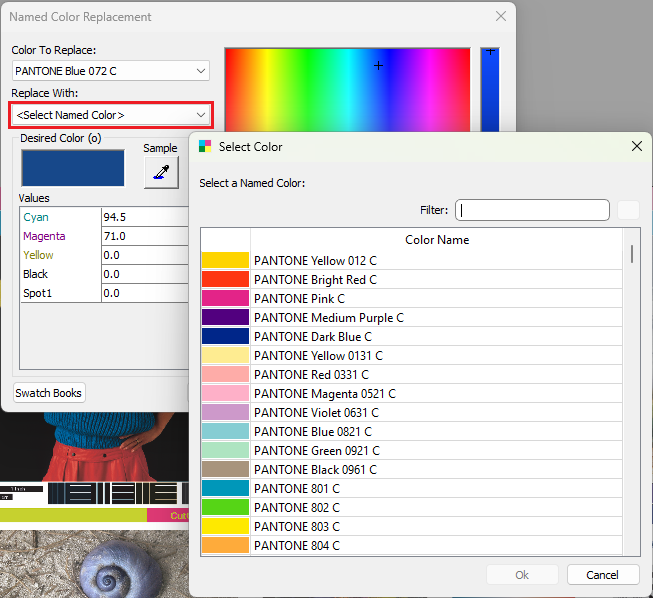Click the Yellow value field 0.0
The width and height of the screenshot is (653, 598).
(145, 255)
